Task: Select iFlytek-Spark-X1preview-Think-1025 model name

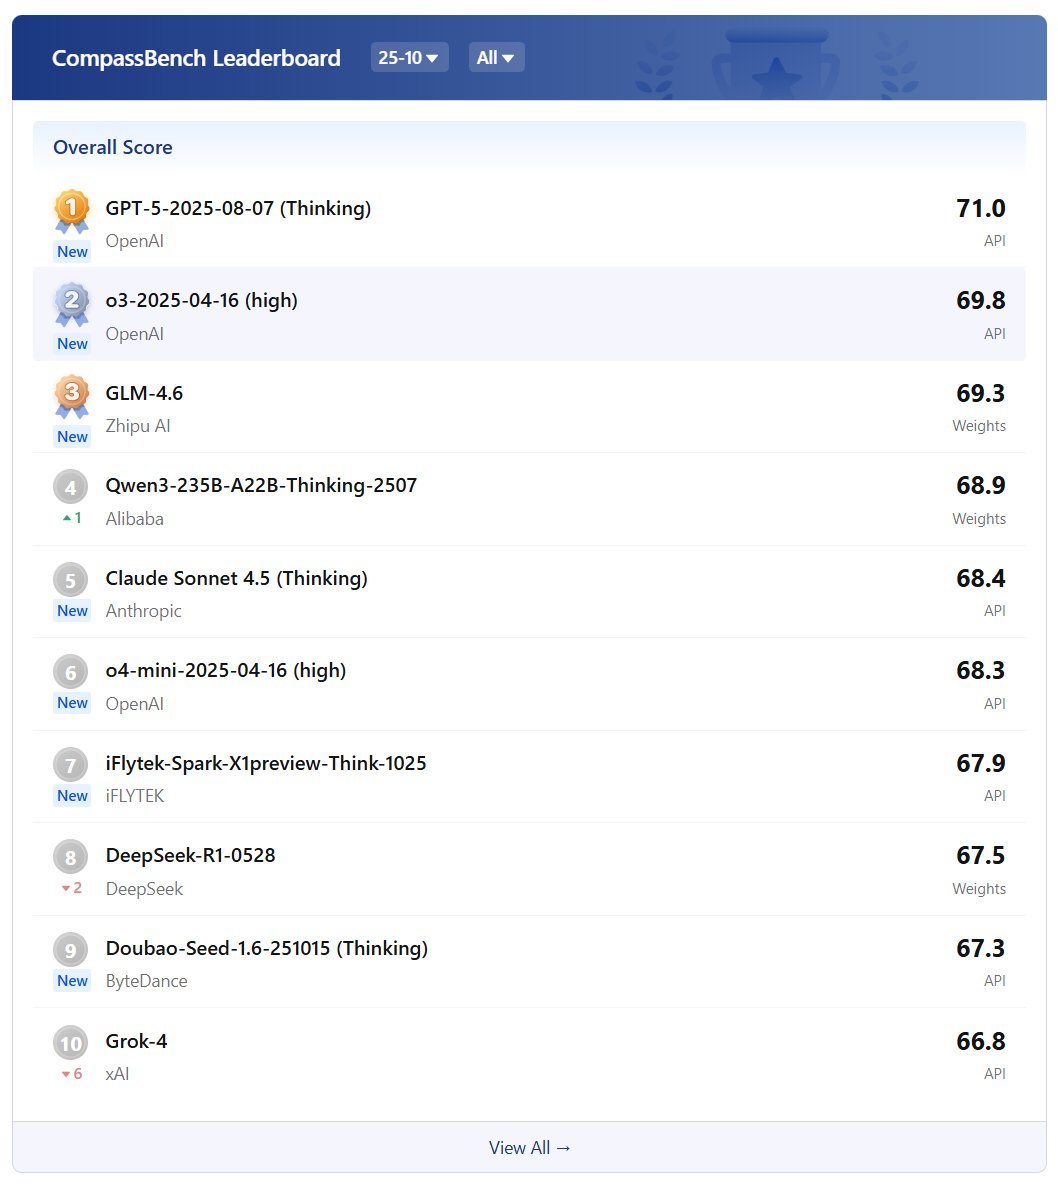Action: pyautogui.click(x=265, y=763)
